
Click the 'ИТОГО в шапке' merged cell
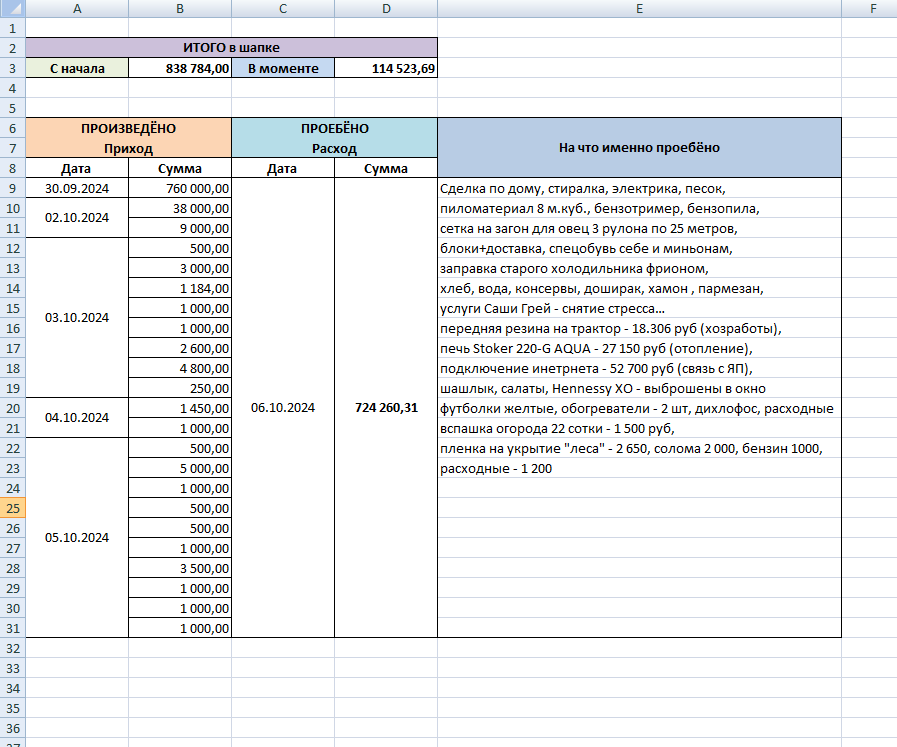pyautogui.click(x=232, y=47)
